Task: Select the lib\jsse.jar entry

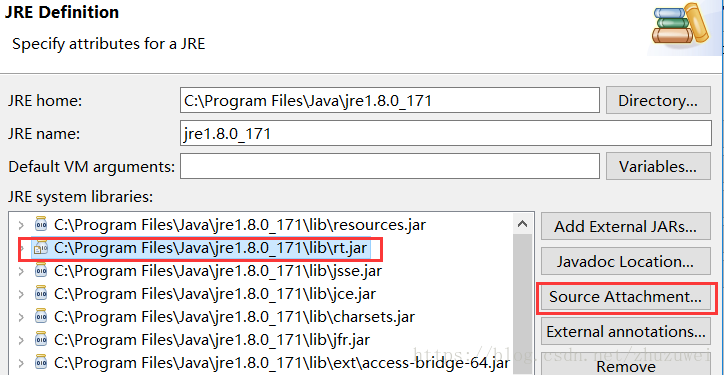Action: [218, 271]
